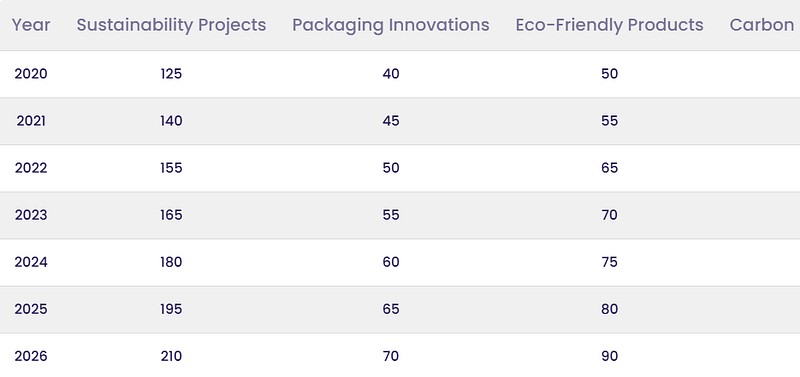Click the partially visible Carbon column header

tap(762, 25)
